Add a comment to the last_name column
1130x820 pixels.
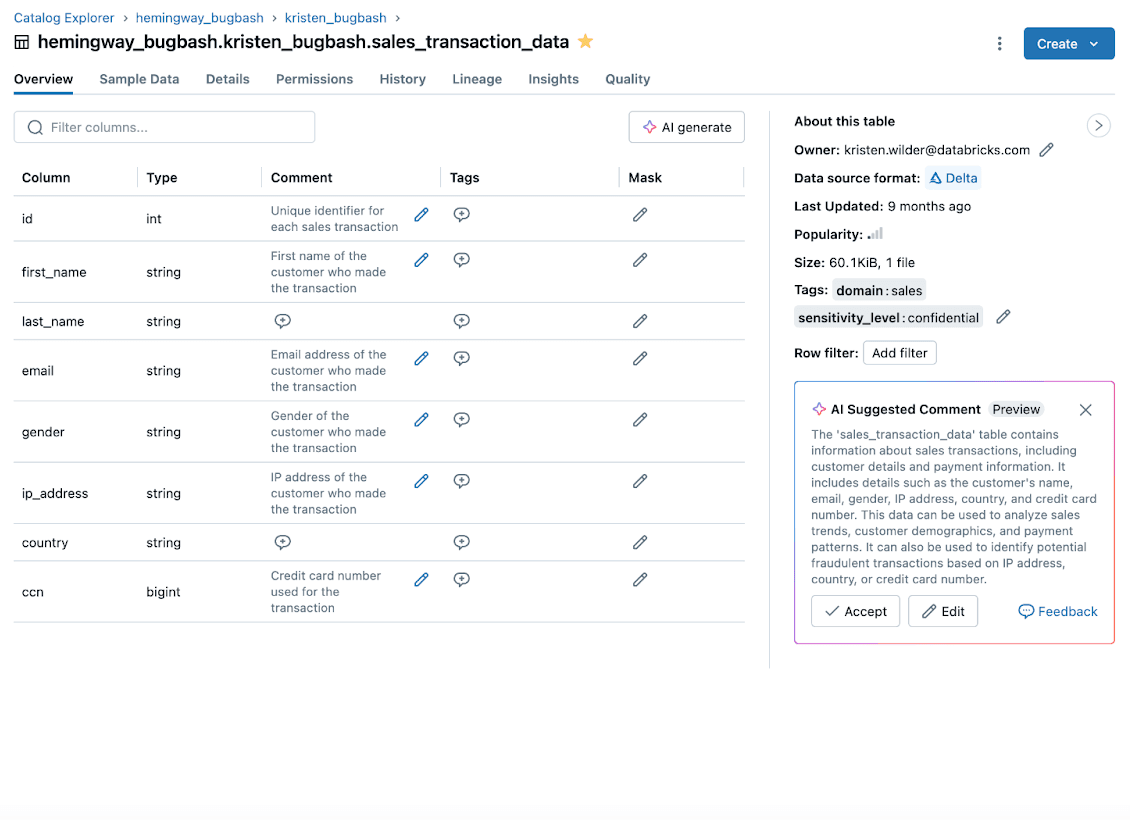pos(283,321)
